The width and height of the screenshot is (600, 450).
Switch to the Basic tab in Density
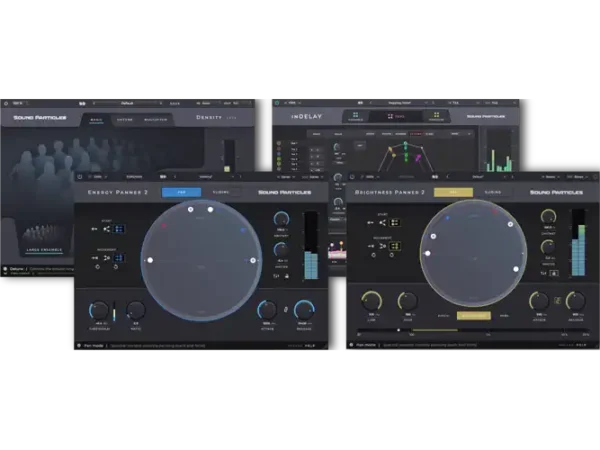click(x=96, y=120)
